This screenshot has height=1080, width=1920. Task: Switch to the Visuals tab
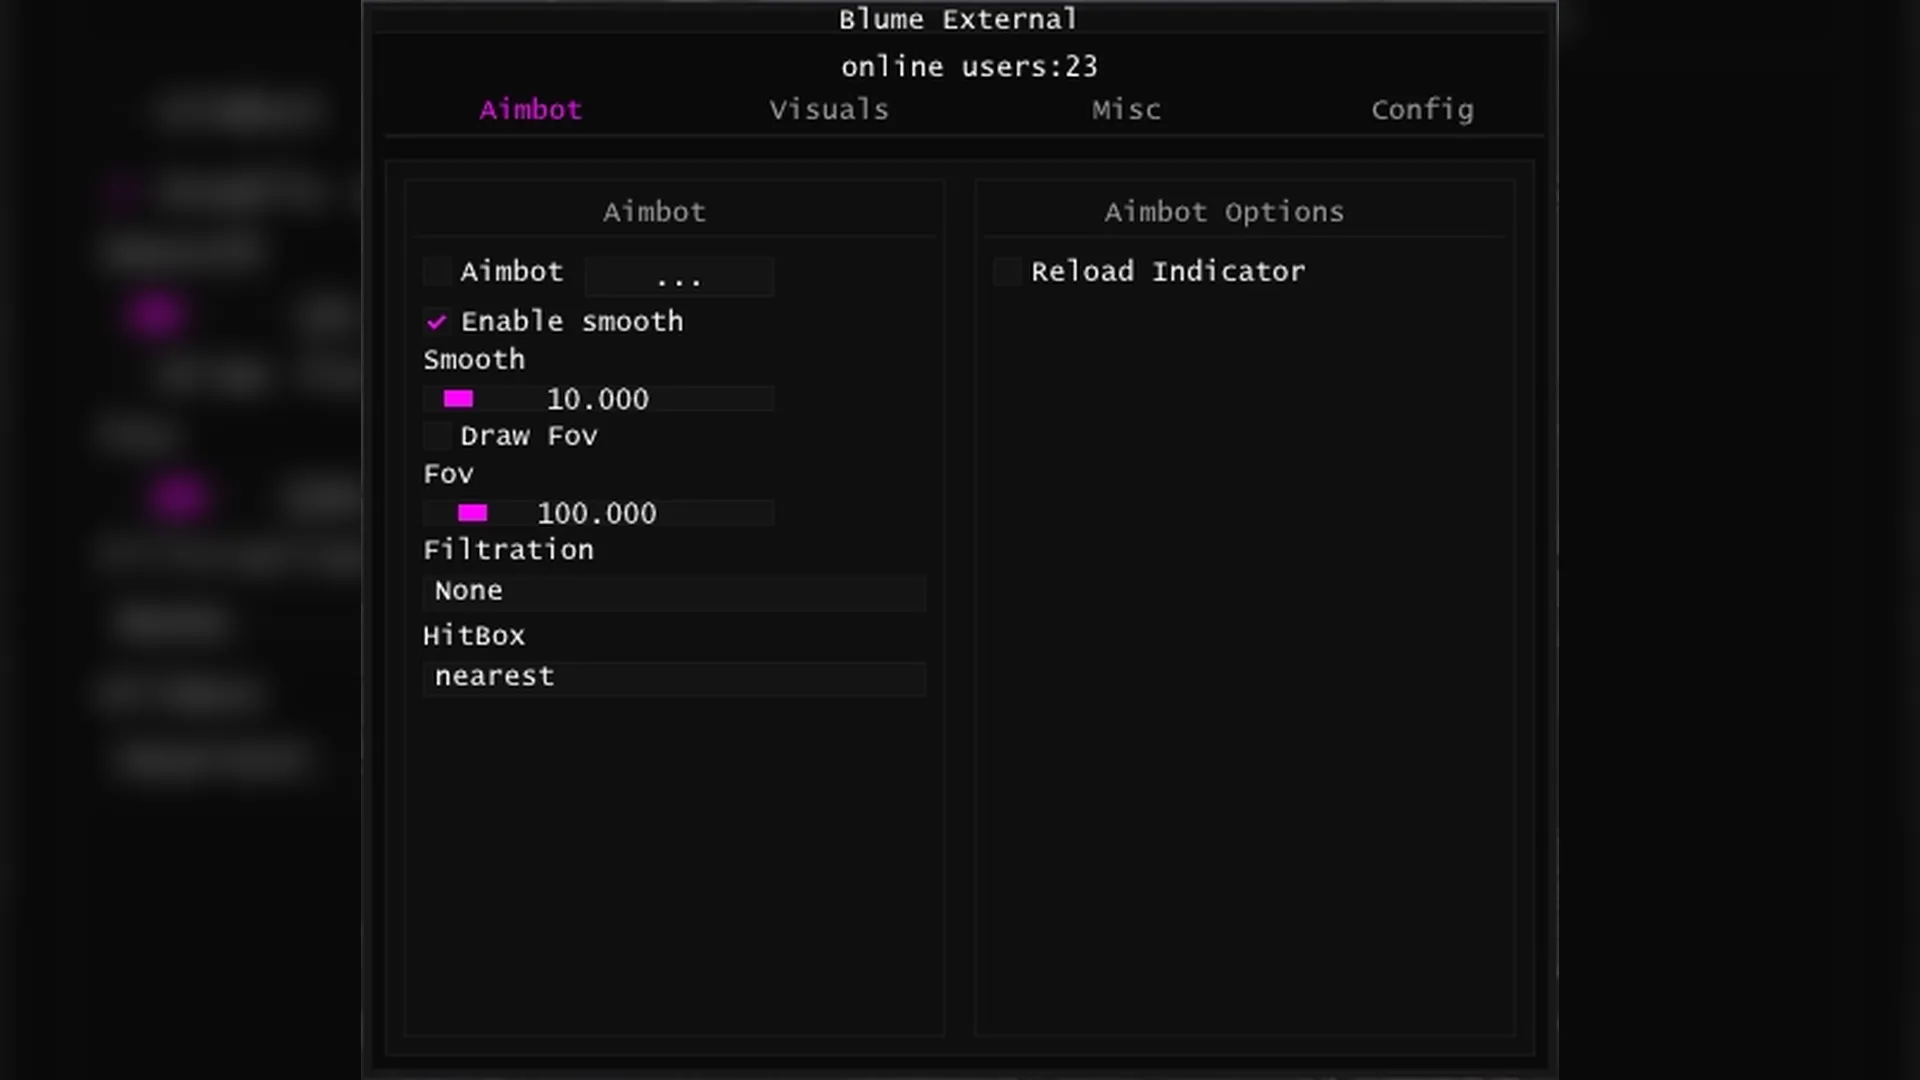tap(828, 110)
